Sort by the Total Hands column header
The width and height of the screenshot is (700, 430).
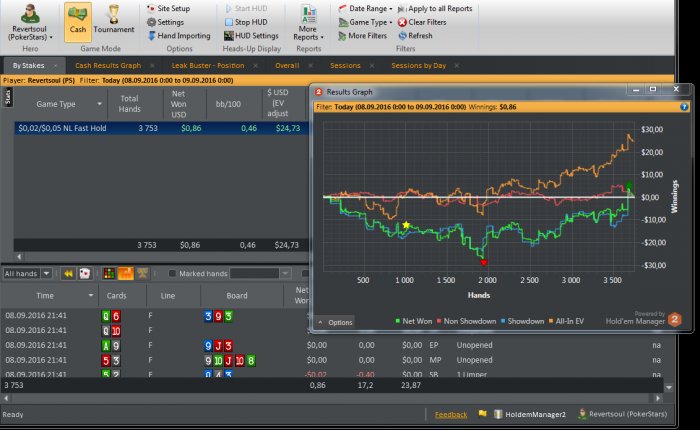tap(129, 103)
